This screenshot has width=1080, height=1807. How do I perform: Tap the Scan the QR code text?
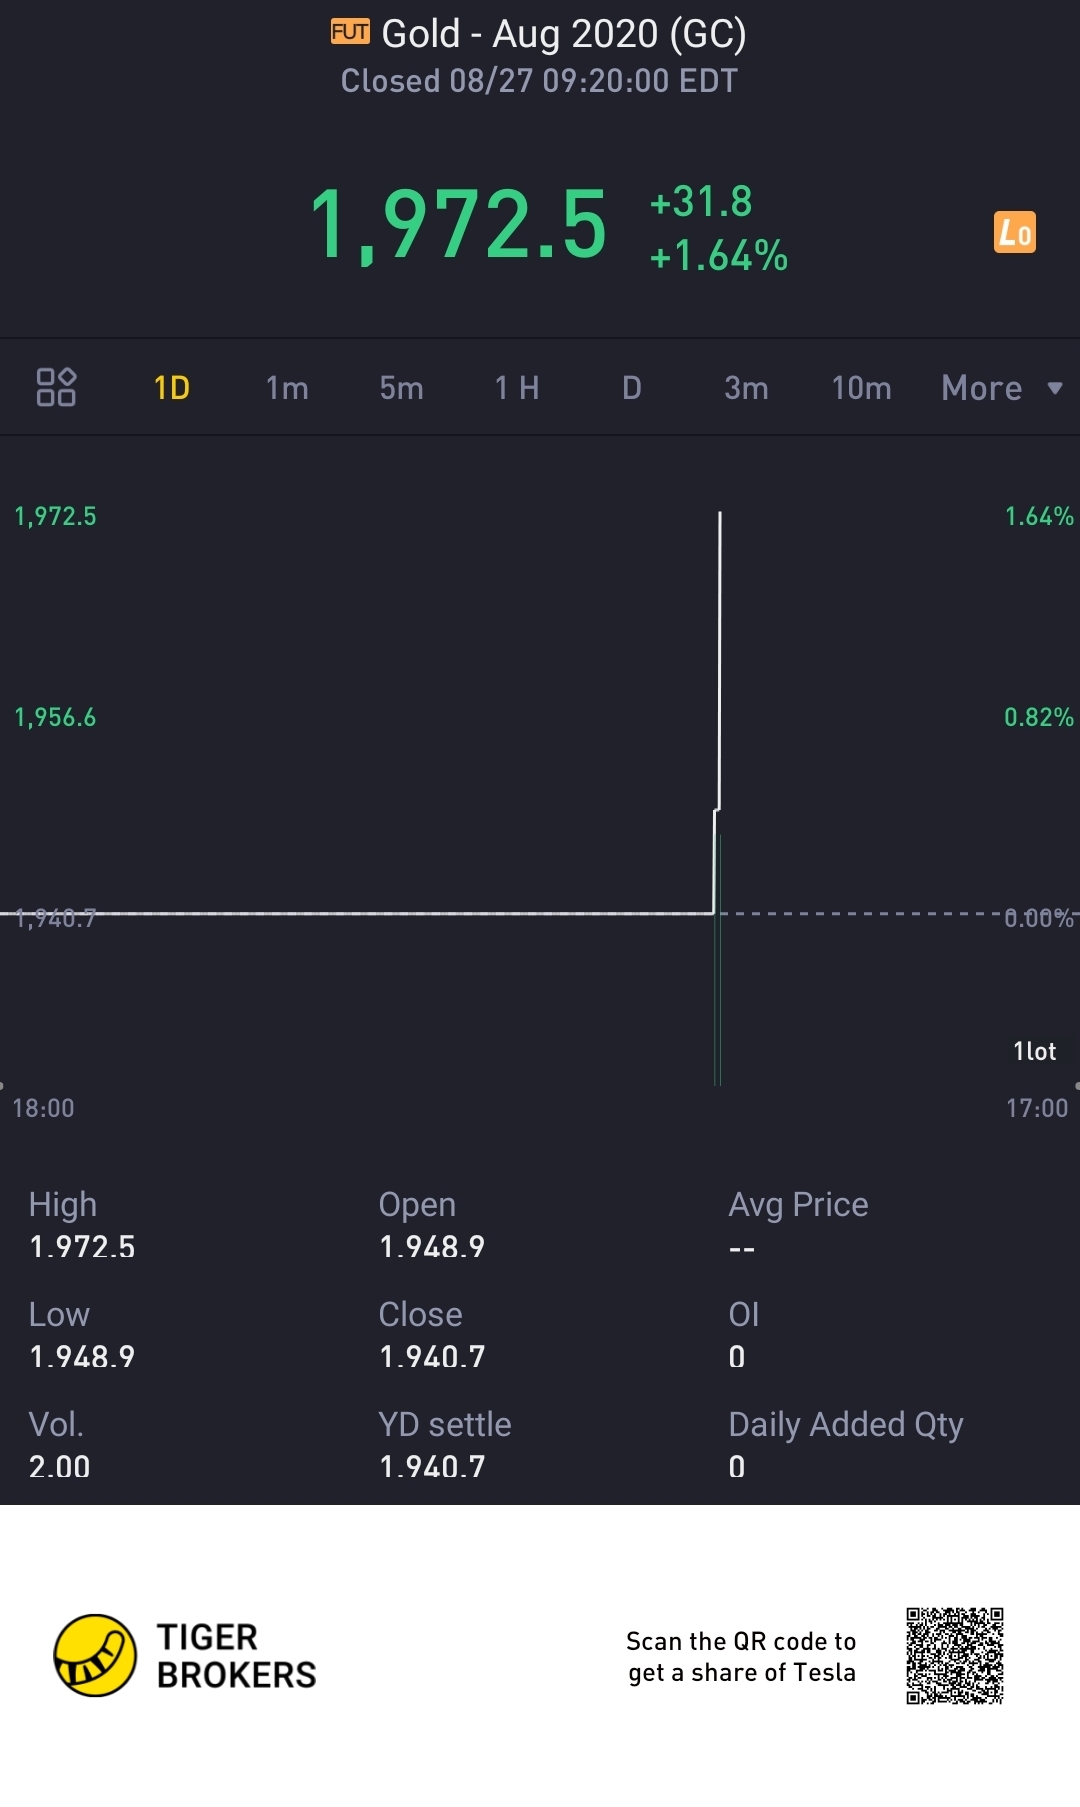click(x=741, y=1656)
